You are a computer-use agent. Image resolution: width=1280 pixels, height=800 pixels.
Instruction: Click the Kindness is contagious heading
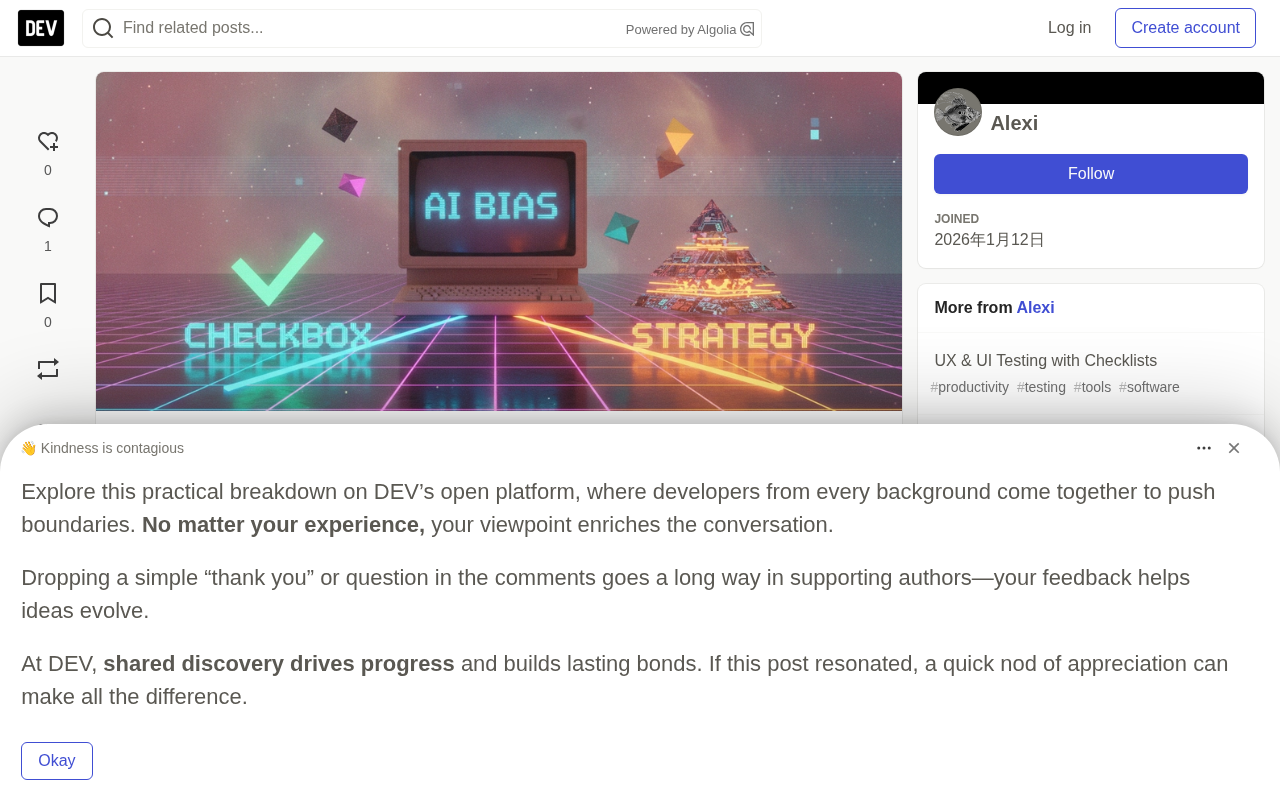(x=102, y=448)
